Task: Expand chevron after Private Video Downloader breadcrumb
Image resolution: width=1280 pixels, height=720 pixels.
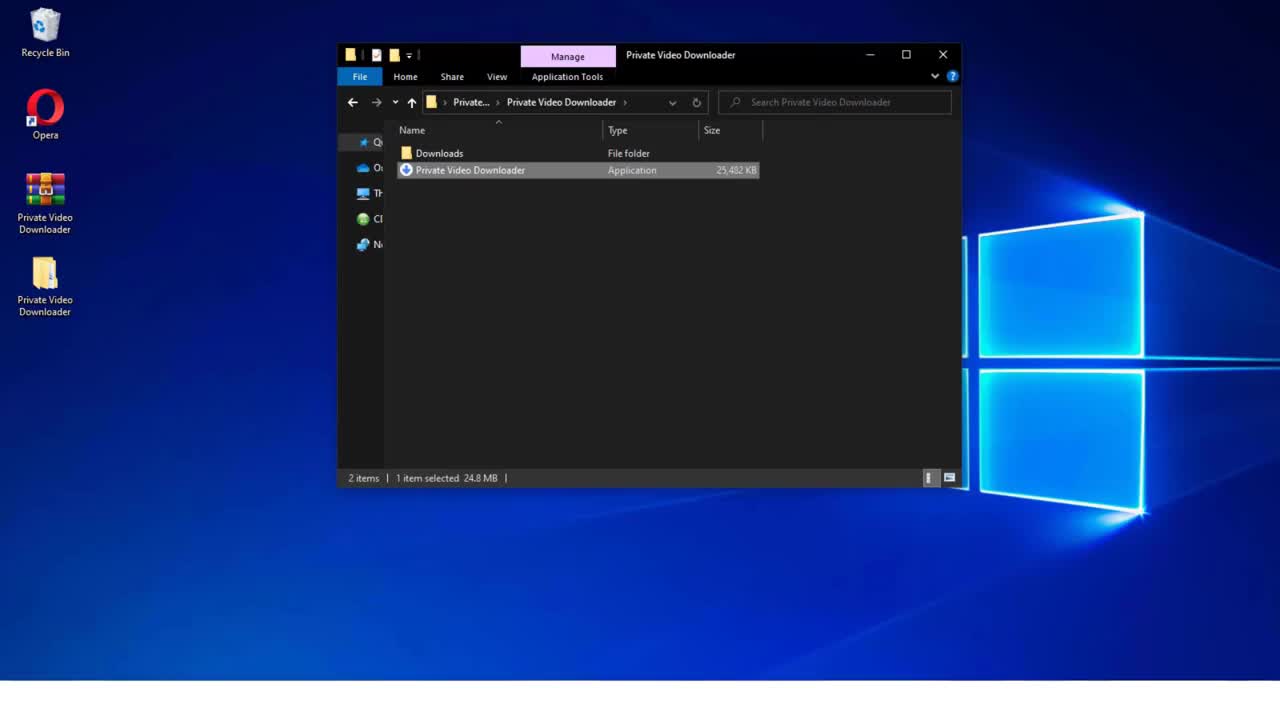Action: click(626, 102)
